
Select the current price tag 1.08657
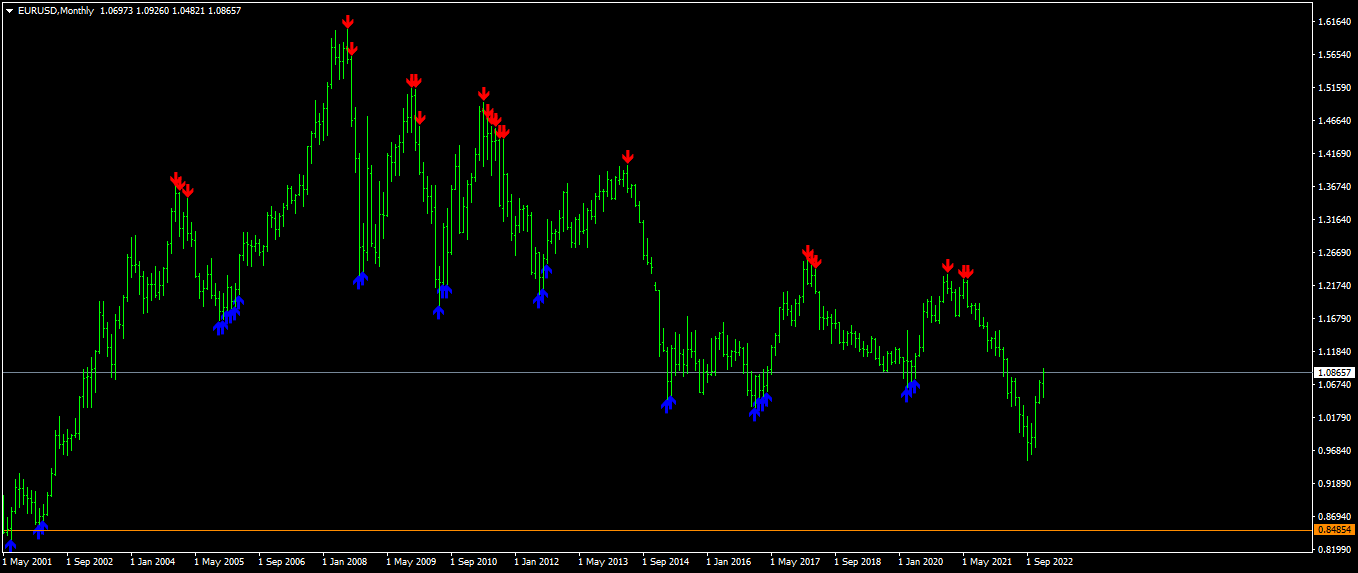[x=1336, y=372]
